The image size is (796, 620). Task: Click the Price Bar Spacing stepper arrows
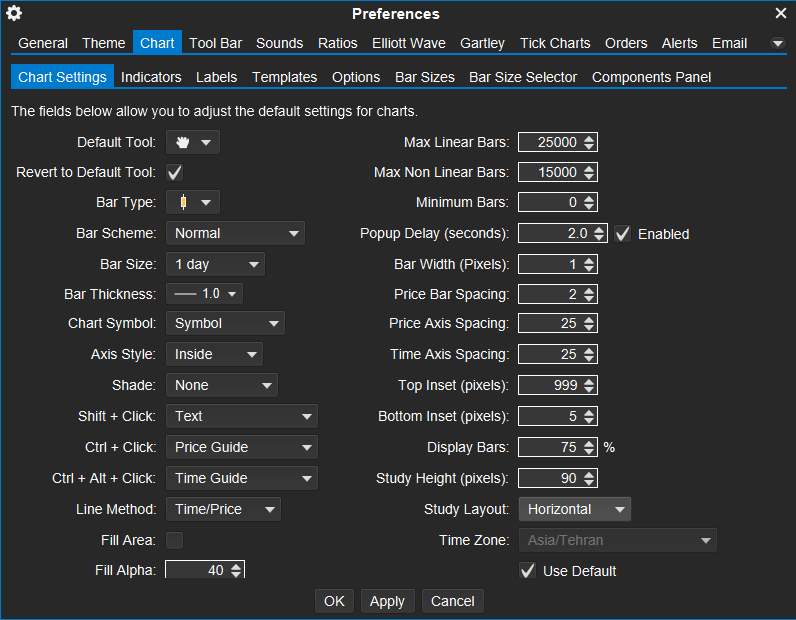coord(589,294)
